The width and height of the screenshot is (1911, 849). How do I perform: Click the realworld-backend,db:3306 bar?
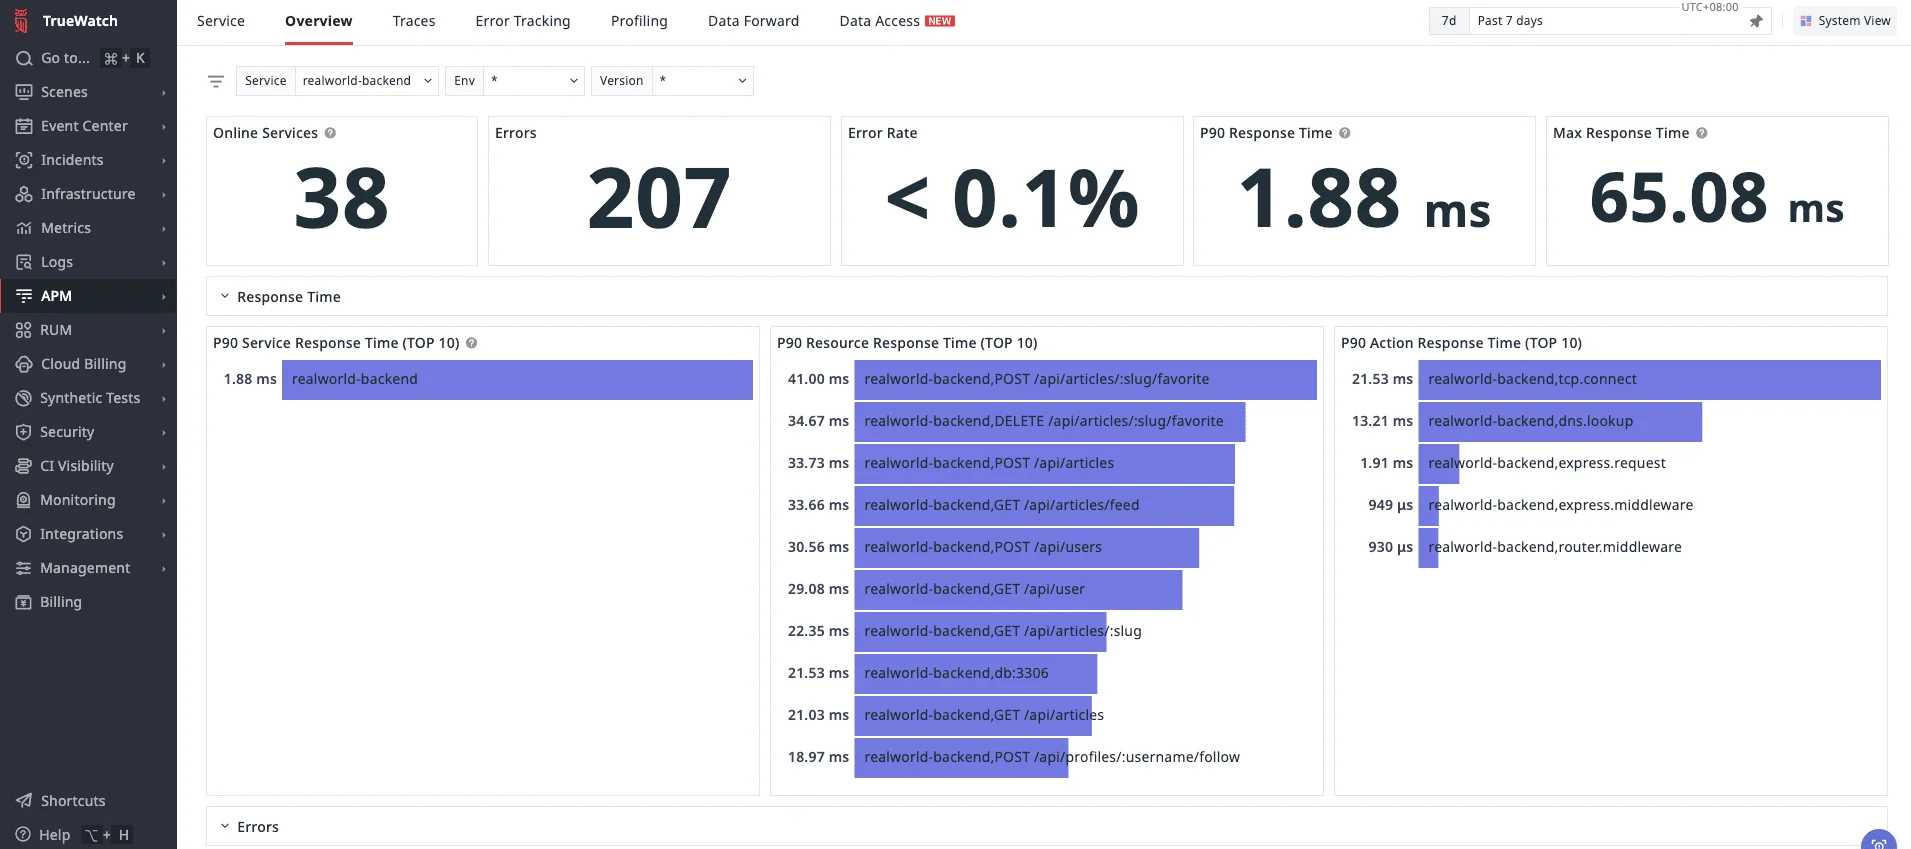975,674
